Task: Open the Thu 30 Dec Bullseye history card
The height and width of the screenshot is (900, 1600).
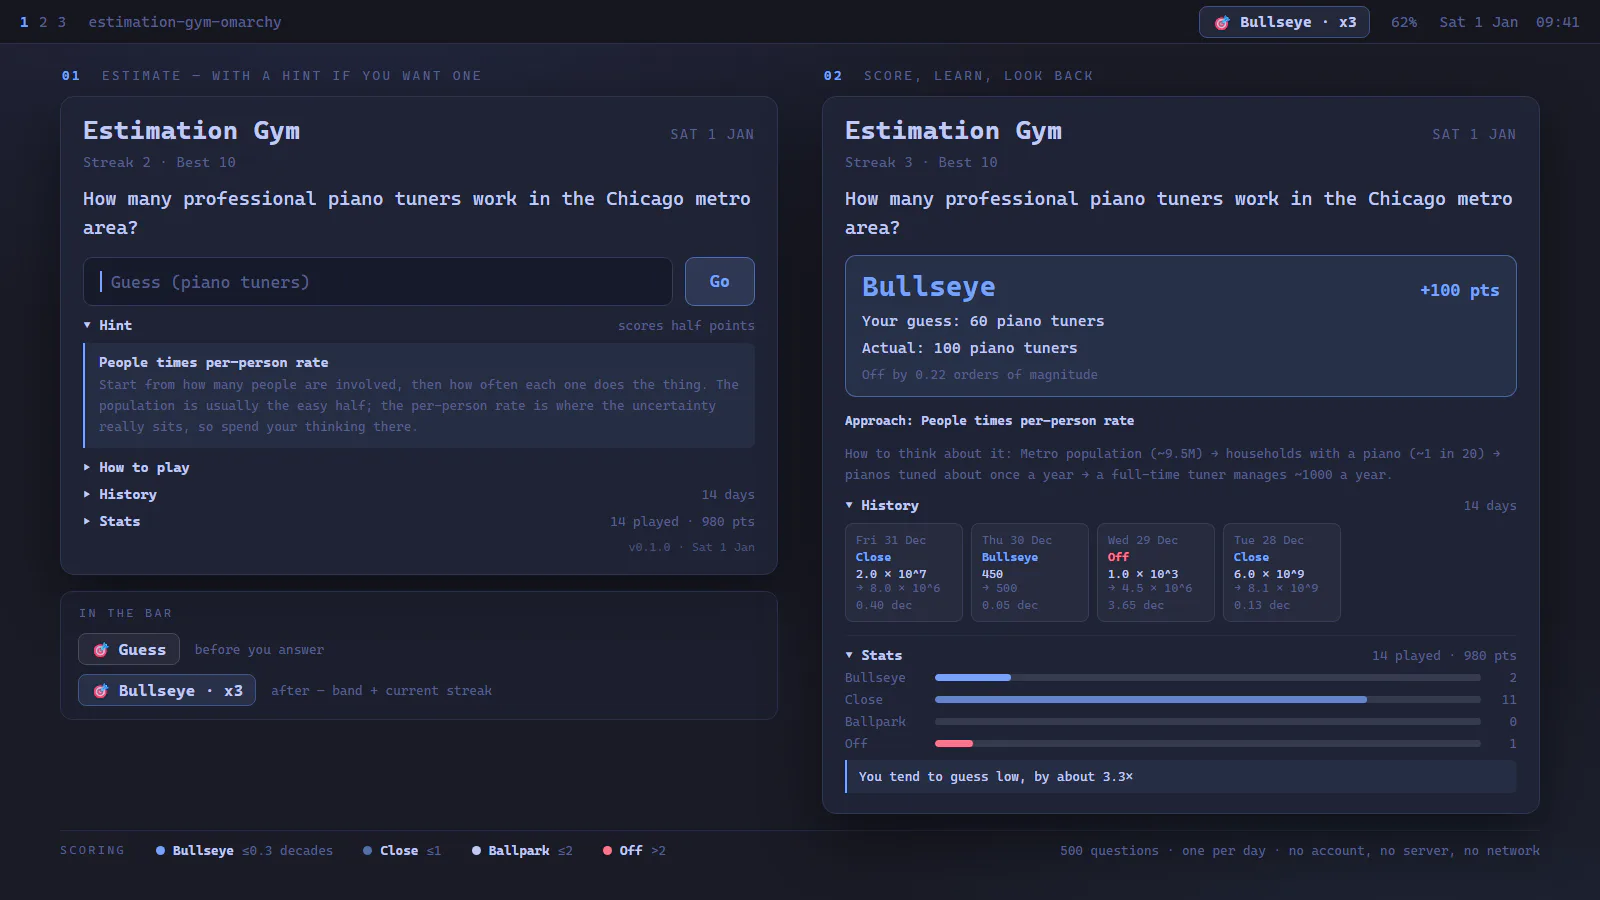Action: click(x=1030, y=572)
